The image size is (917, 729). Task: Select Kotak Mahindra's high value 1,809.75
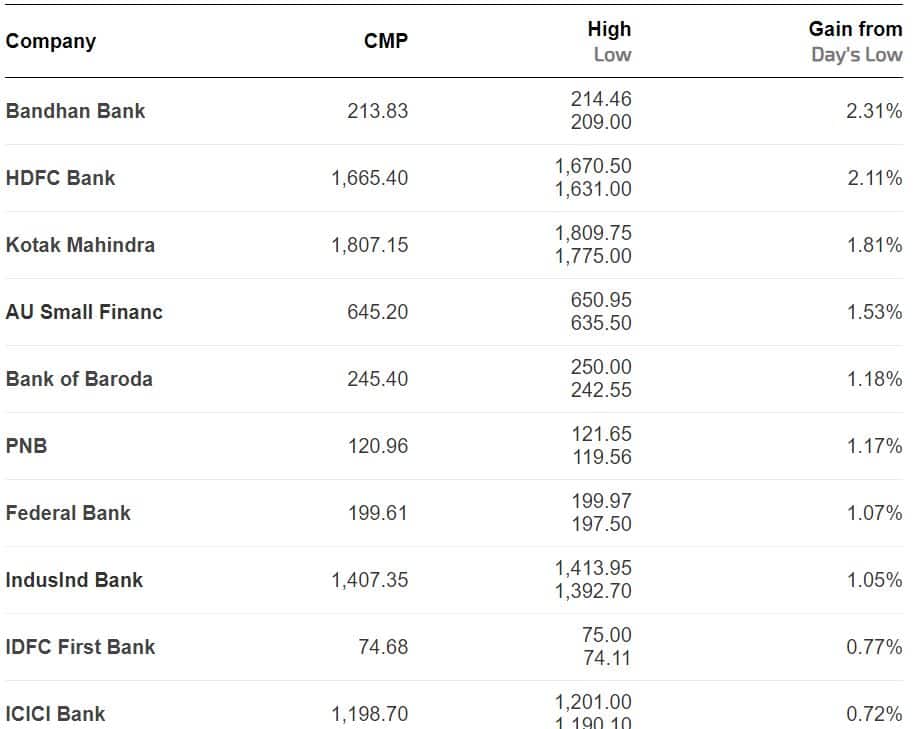(x=593, y=233)
